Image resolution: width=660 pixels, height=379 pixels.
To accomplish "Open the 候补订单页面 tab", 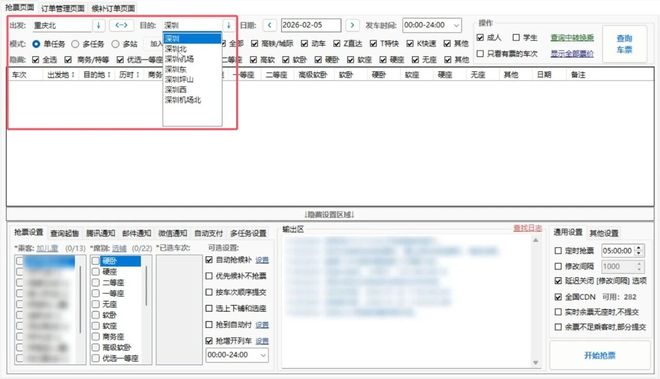I will point(113,8).
